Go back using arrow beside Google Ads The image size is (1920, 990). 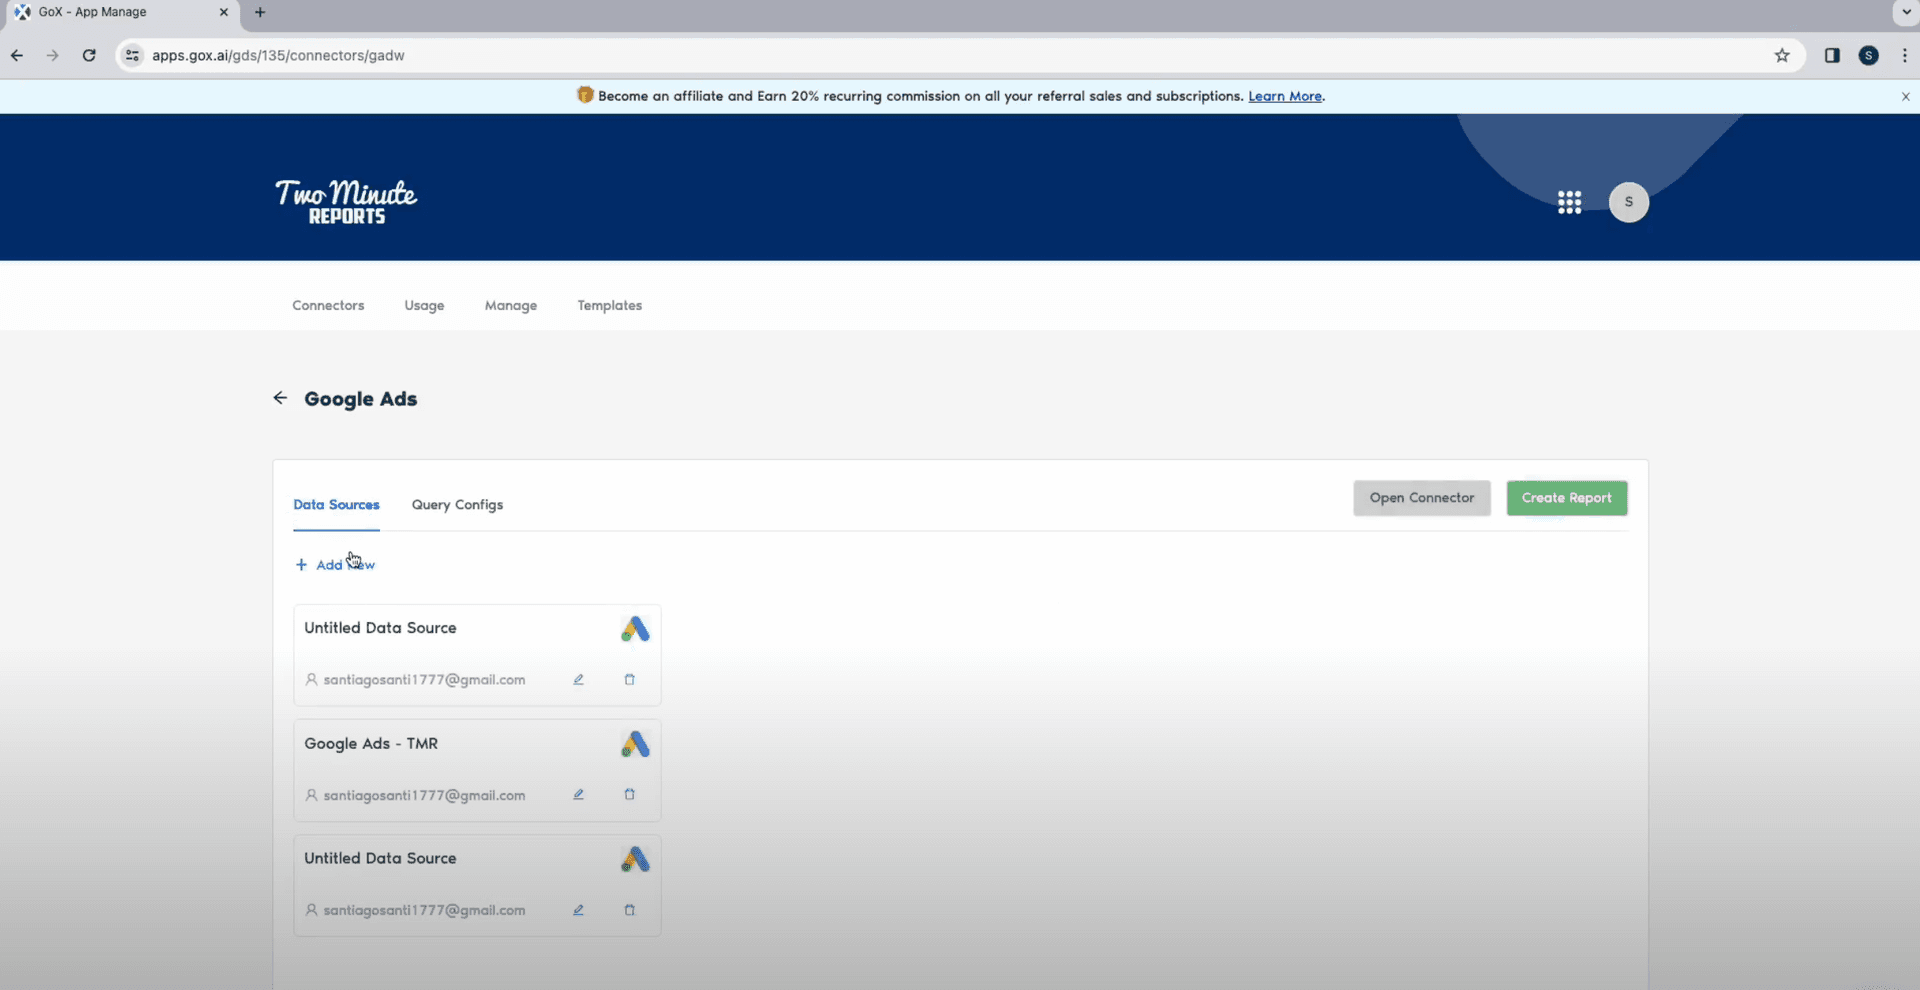point(280,398)
